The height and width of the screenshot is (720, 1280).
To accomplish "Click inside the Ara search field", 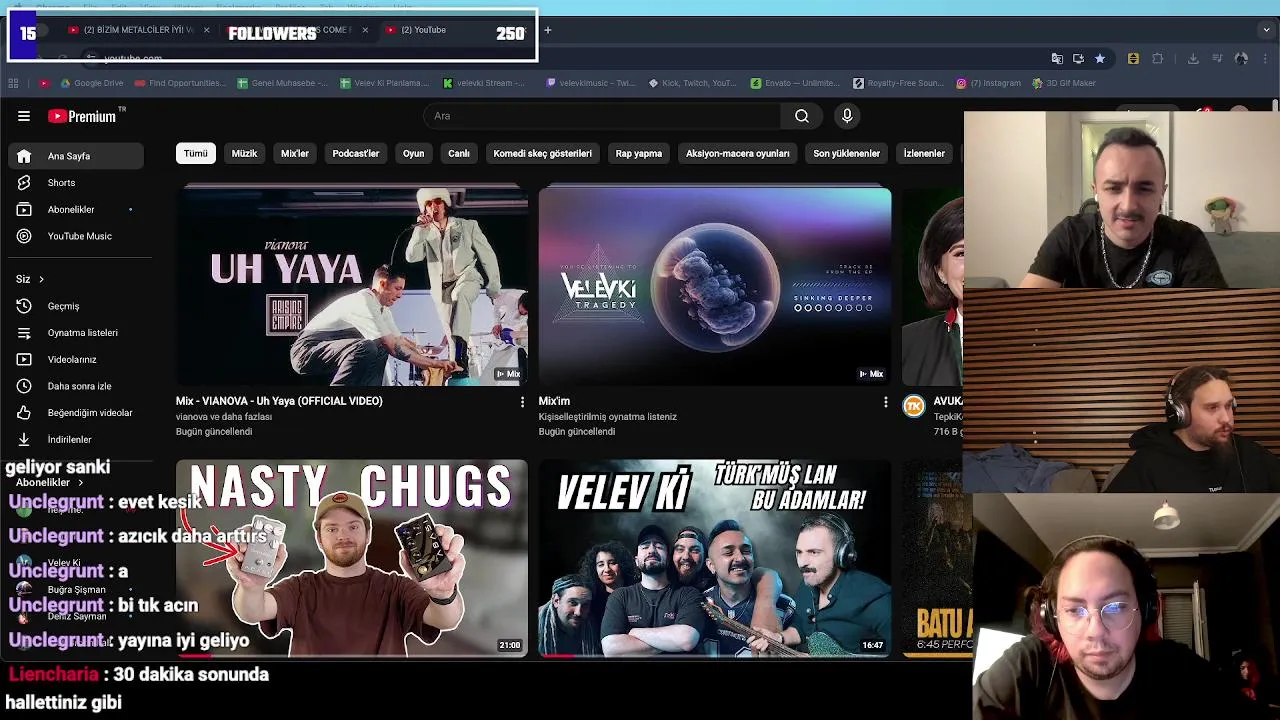I will pos(602,116).
